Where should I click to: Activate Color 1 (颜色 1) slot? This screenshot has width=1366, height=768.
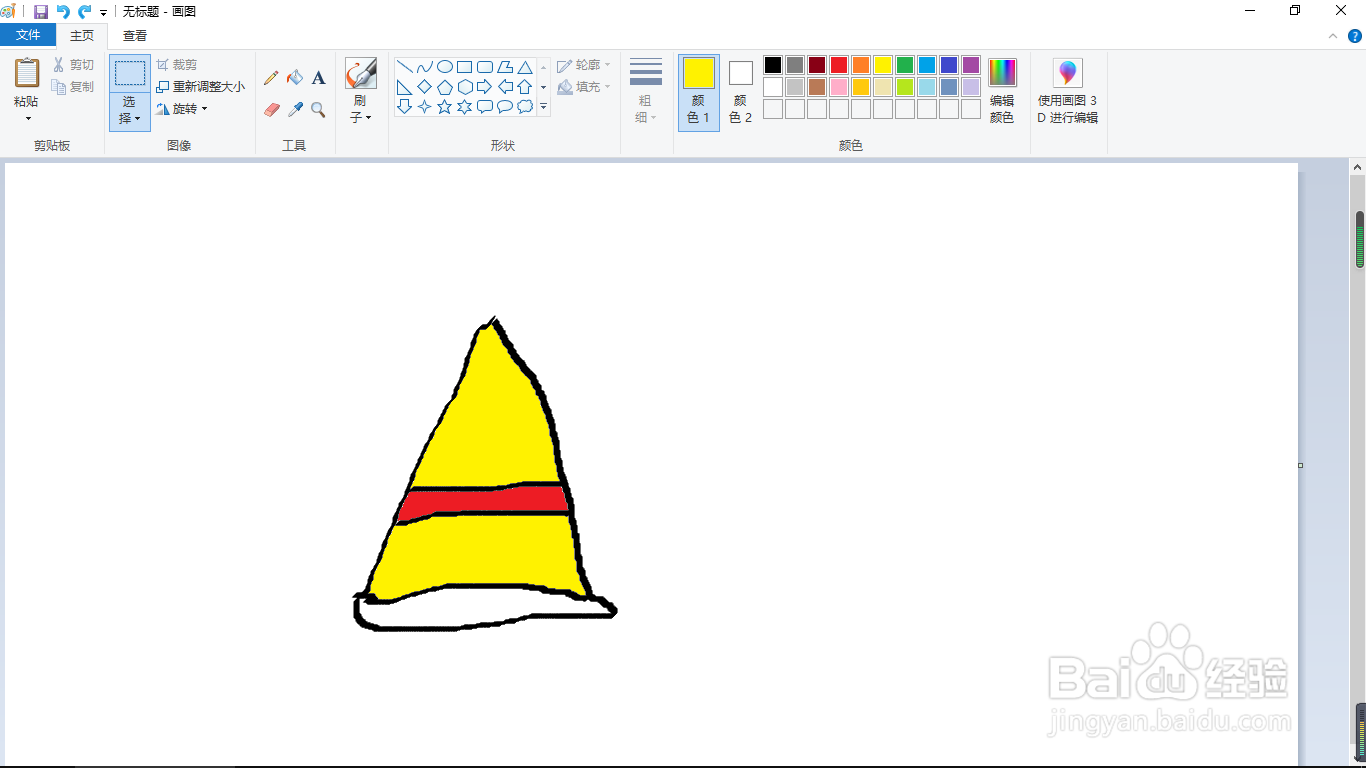[x=699, y=92]
